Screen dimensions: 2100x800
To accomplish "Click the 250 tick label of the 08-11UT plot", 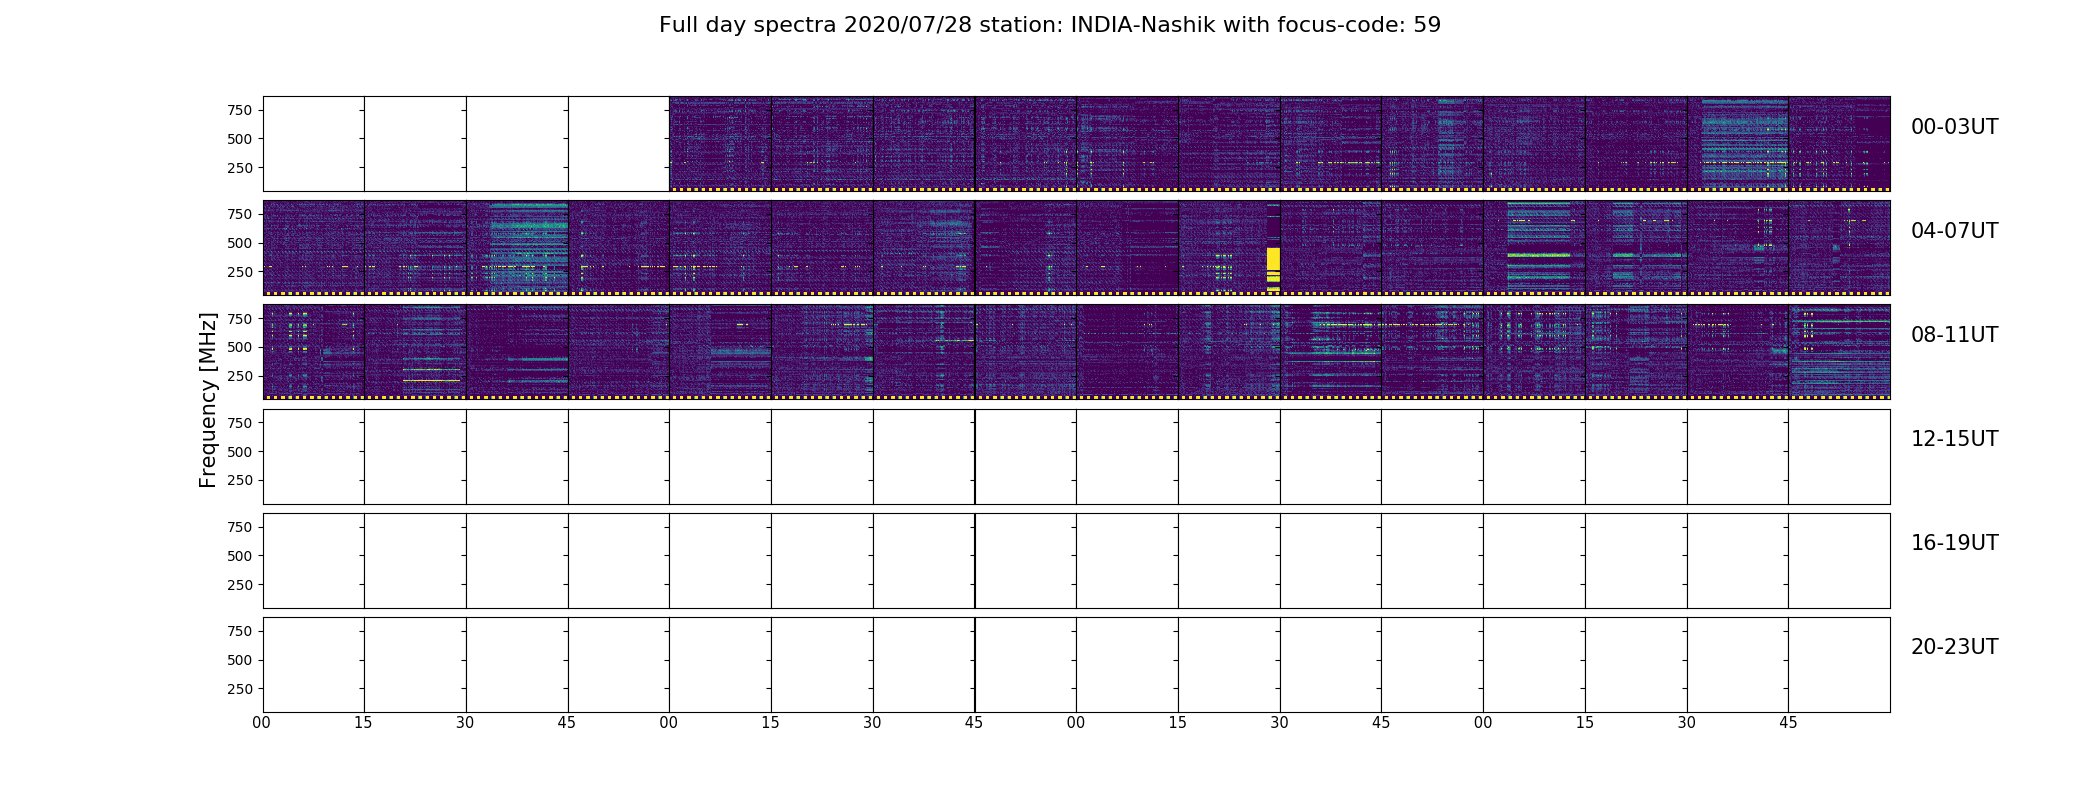I will click(240, 376).
